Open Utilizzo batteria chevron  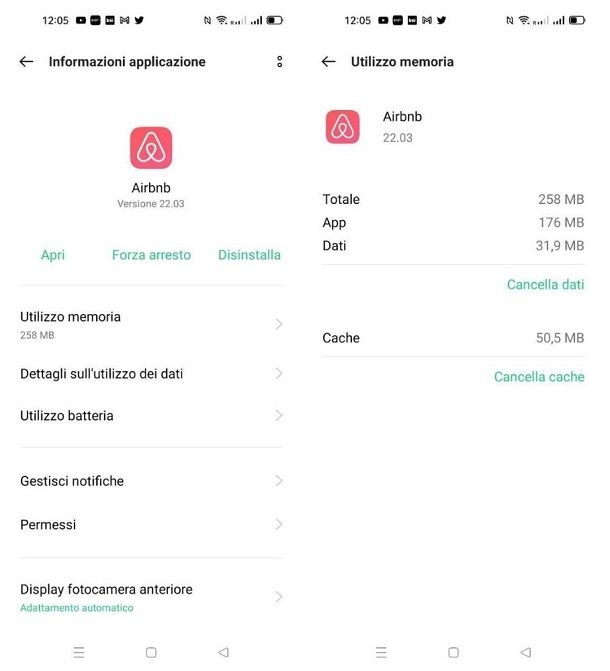tap(279, 416)
